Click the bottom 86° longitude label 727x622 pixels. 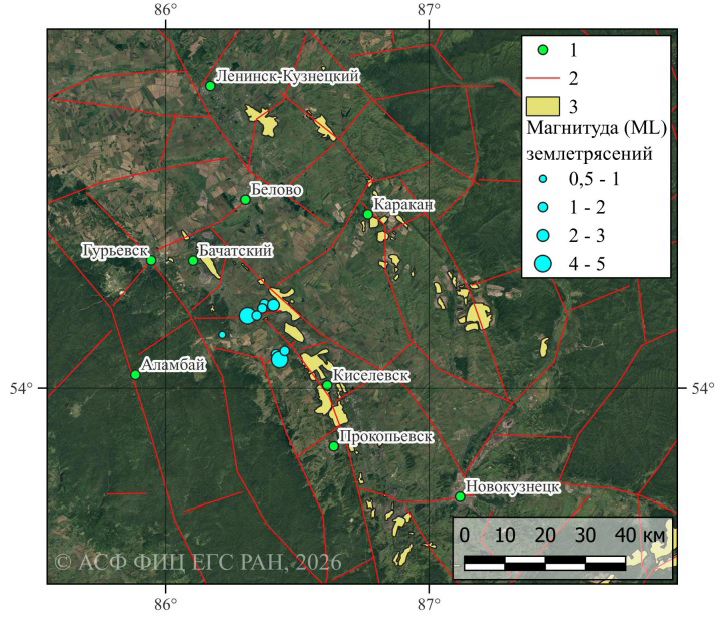[166, 604]
